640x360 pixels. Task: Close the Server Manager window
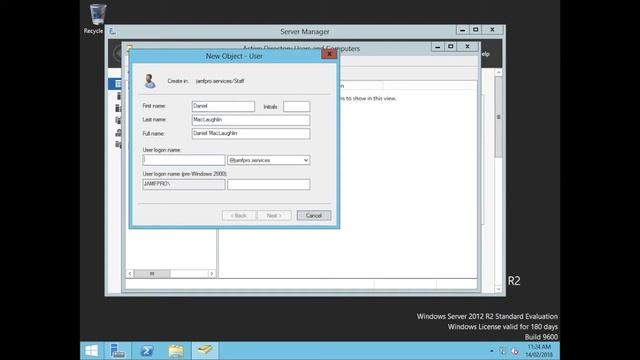[492, 30]
